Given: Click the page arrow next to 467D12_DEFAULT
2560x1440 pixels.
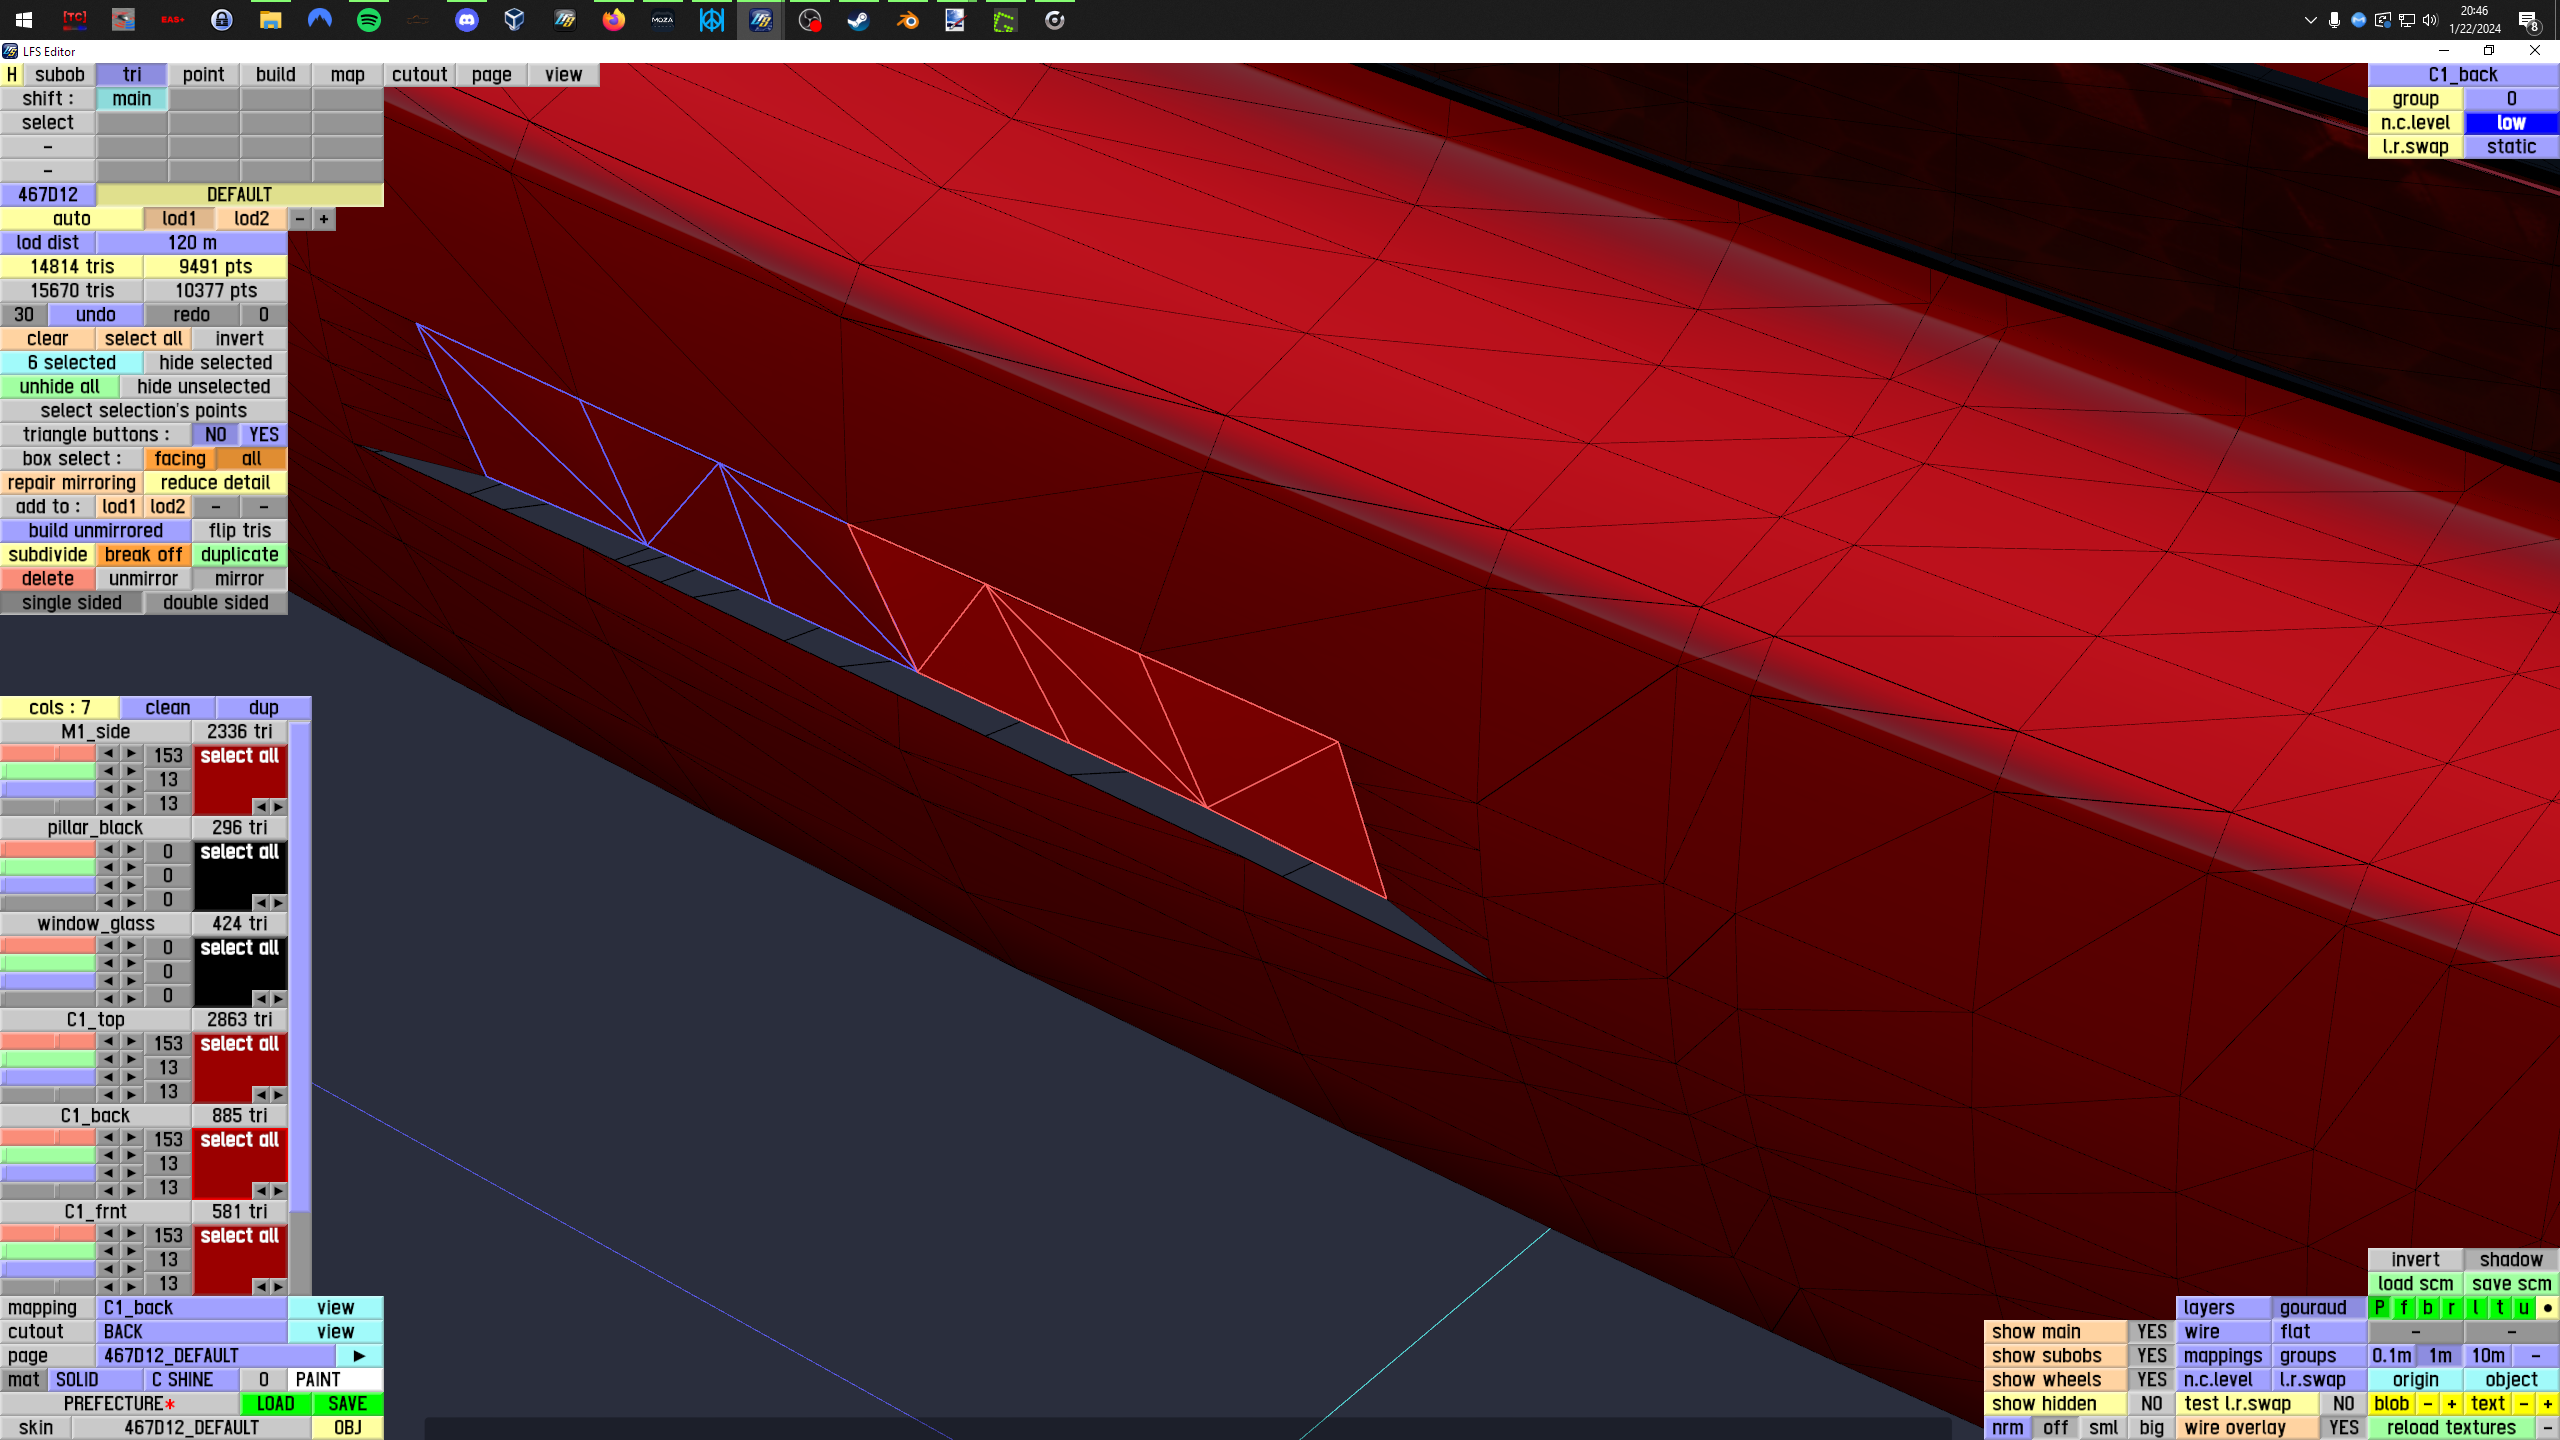Looking at the screenshot, I should tap(359, 1356).
